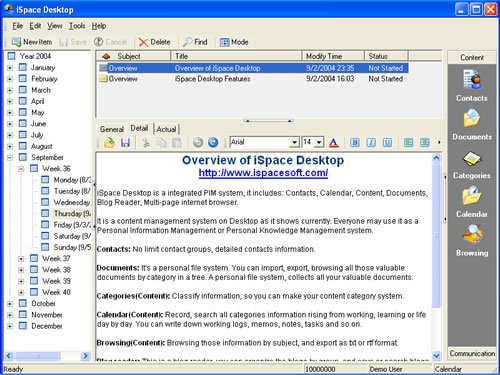500x375 pixels.
Task: Open the Tools menu
Action: coord(77,26)
